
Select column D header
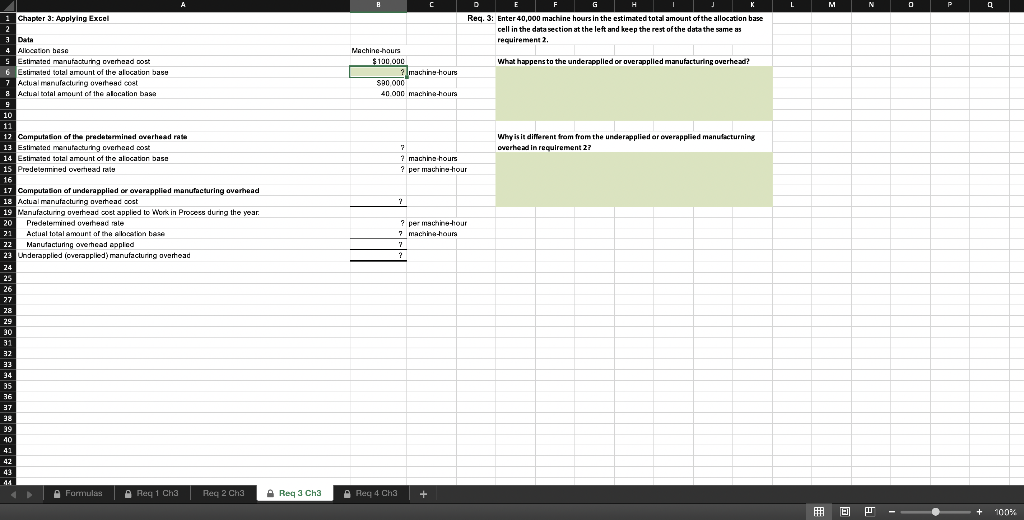pyautogui.click(x=476, y=5)
